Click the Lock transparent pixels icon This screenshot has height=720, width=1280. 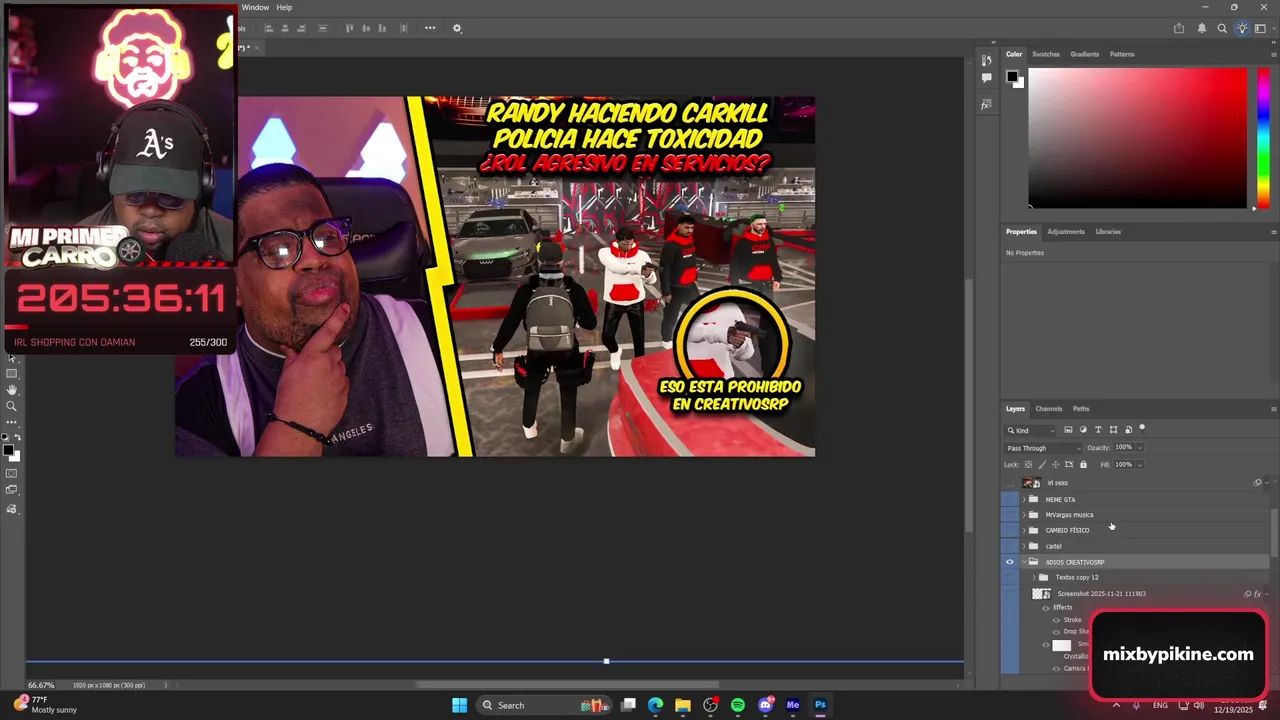click(x=1028, y=465)
